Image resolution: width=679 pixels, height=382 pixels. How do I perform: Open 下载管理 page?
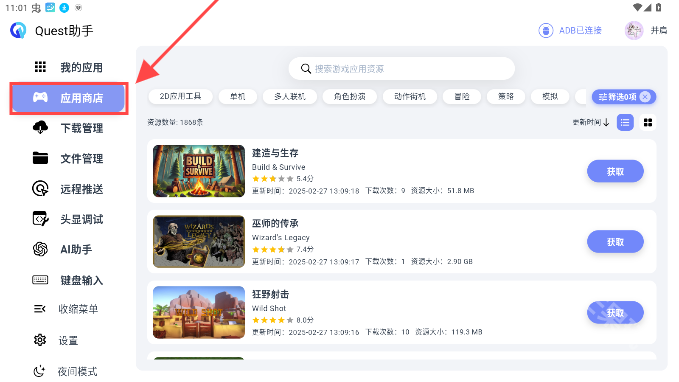point(68,128)
